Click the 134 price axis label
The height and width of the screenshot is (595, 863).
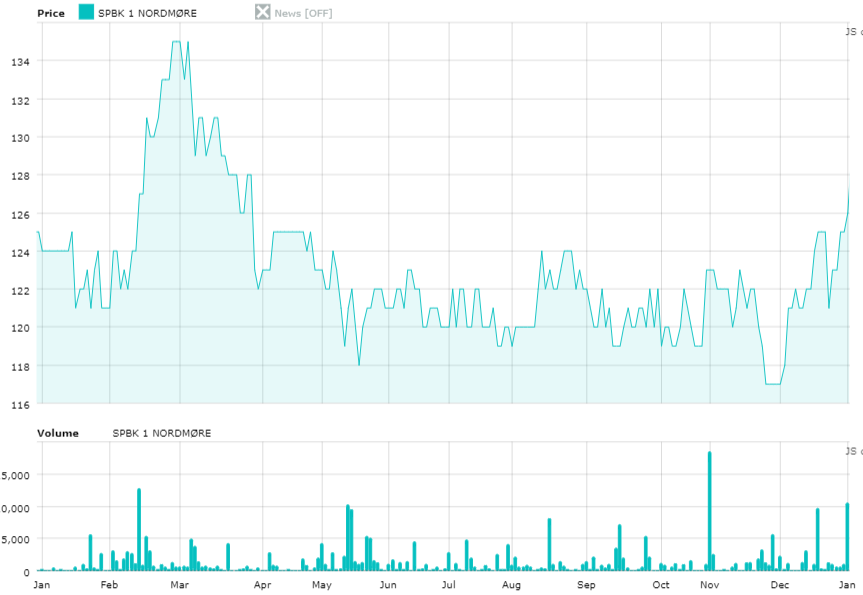20,62
